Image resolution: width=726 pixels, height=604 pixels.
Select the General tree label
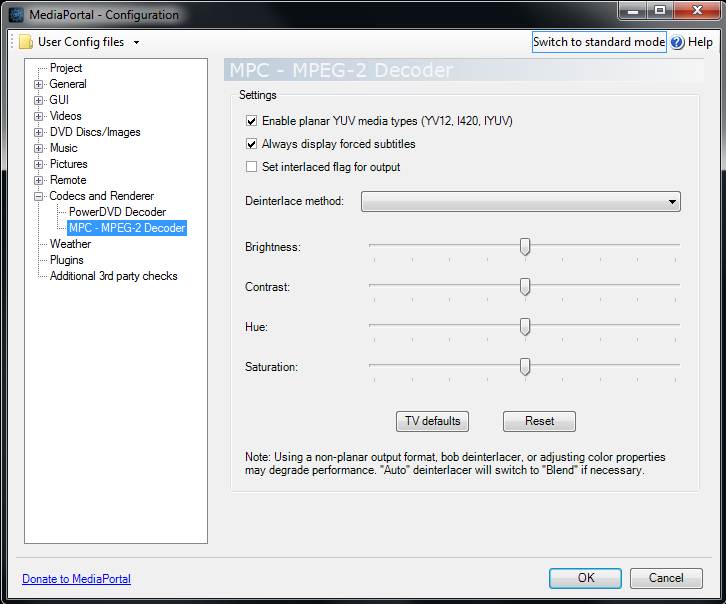click(x=68, y=84)
